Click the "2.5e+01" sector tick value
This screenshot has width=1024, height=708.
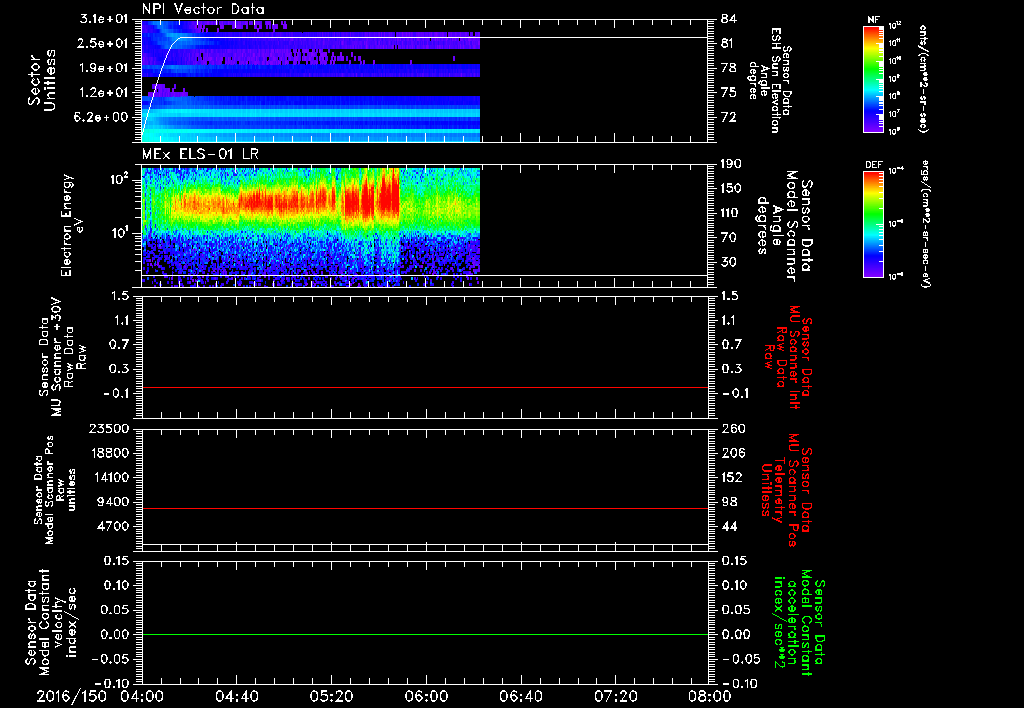[103, 43]
